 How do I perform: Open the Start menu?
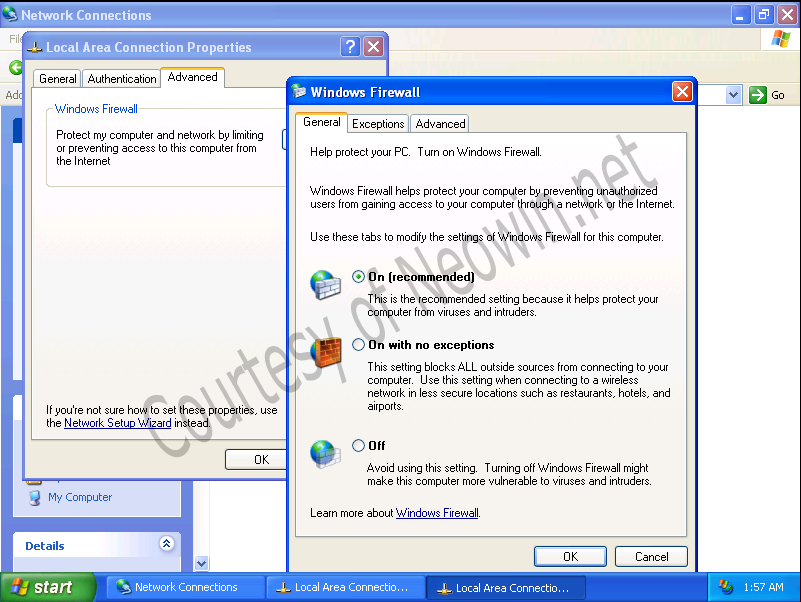[48, 587]
